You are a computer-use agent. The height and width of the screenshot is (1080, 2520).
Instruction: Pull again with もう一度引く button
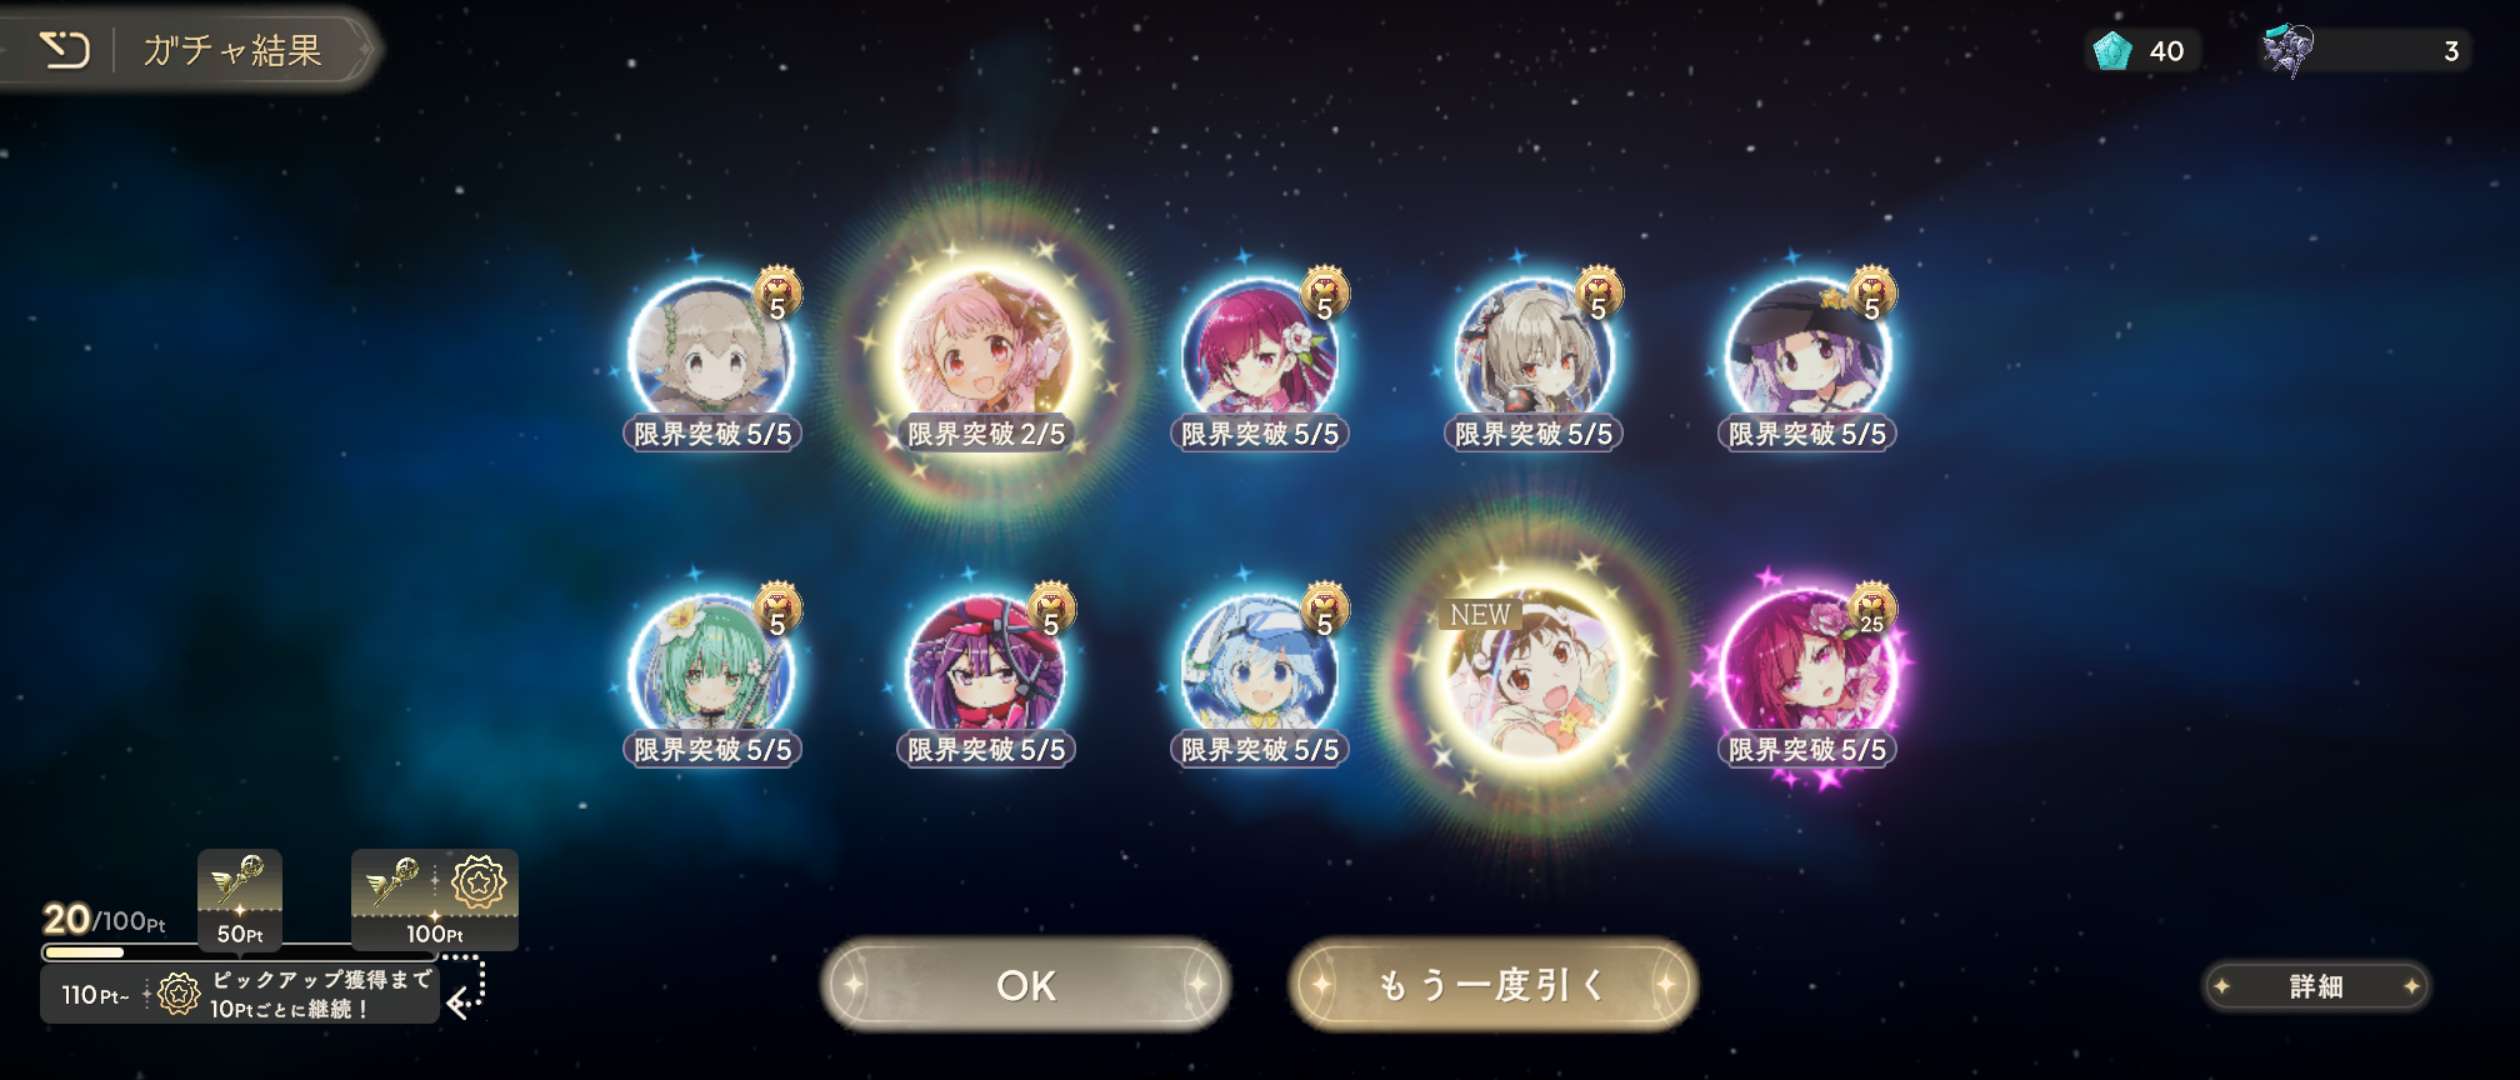[1493, 985]
